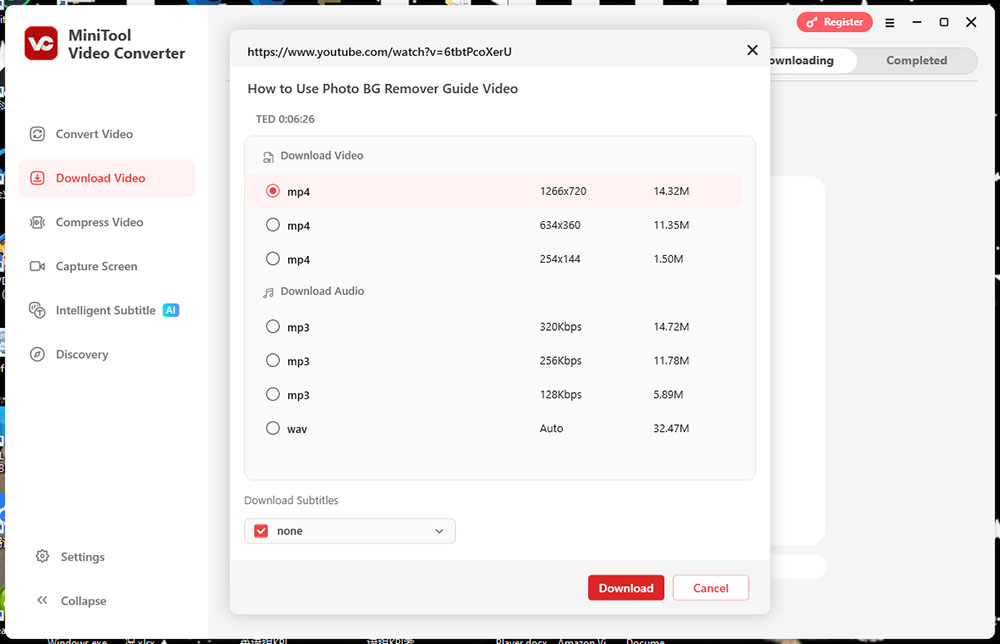Screen dimensions: 1000x644
Task: Click the Capture Screen camera icon
Action: tap(38, 266)
